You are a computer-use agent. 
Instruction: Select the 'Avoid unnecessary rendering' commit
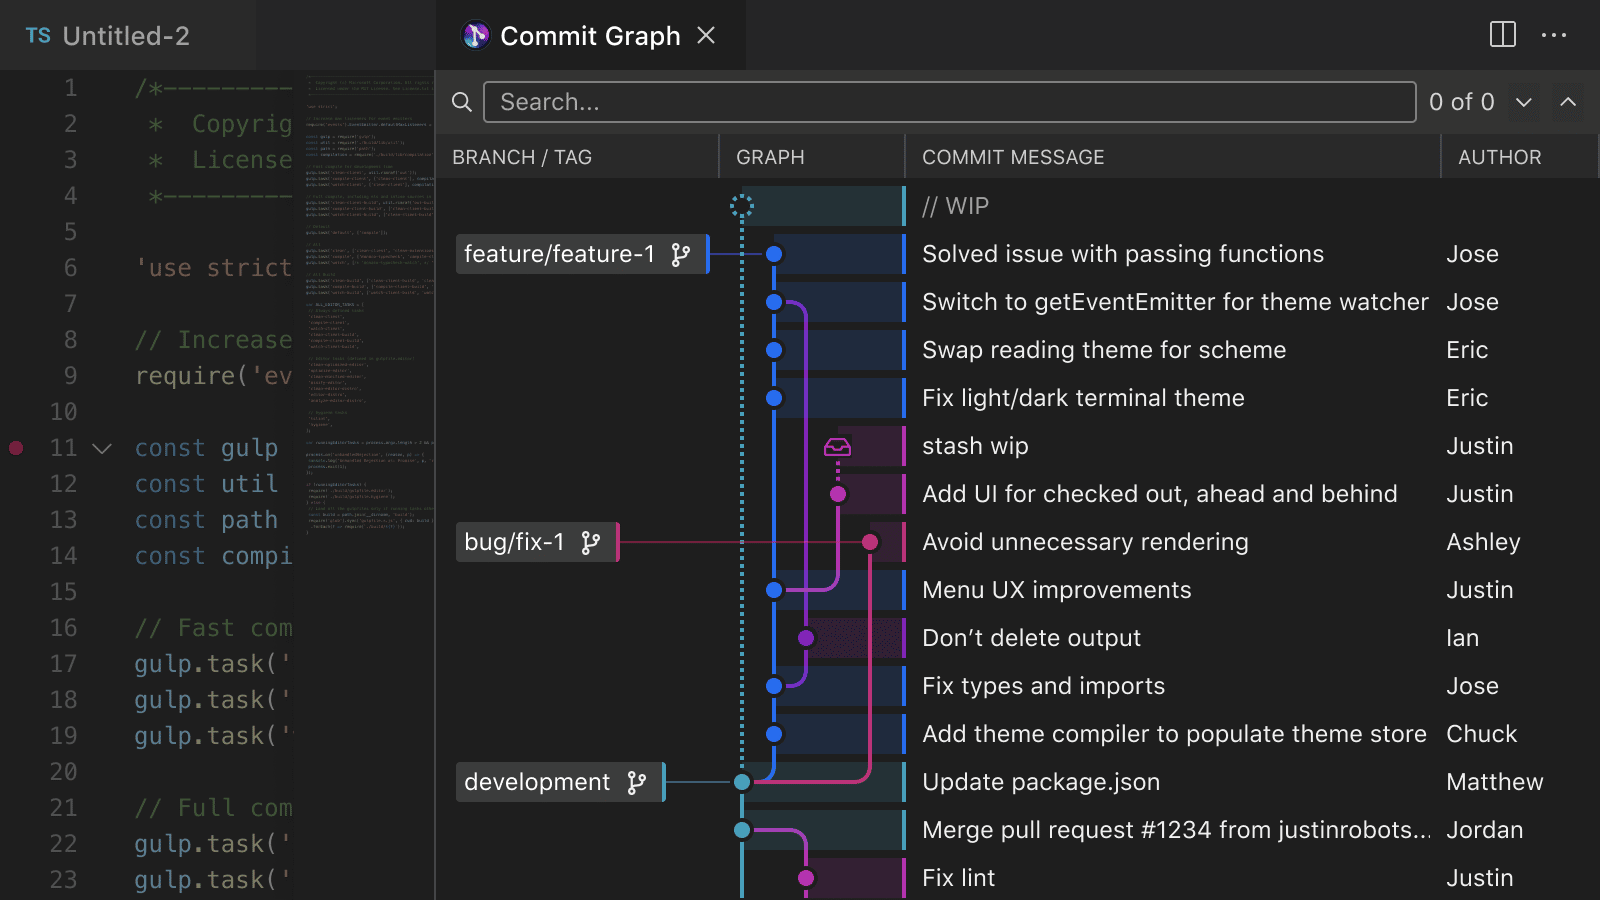point(1084,542)
